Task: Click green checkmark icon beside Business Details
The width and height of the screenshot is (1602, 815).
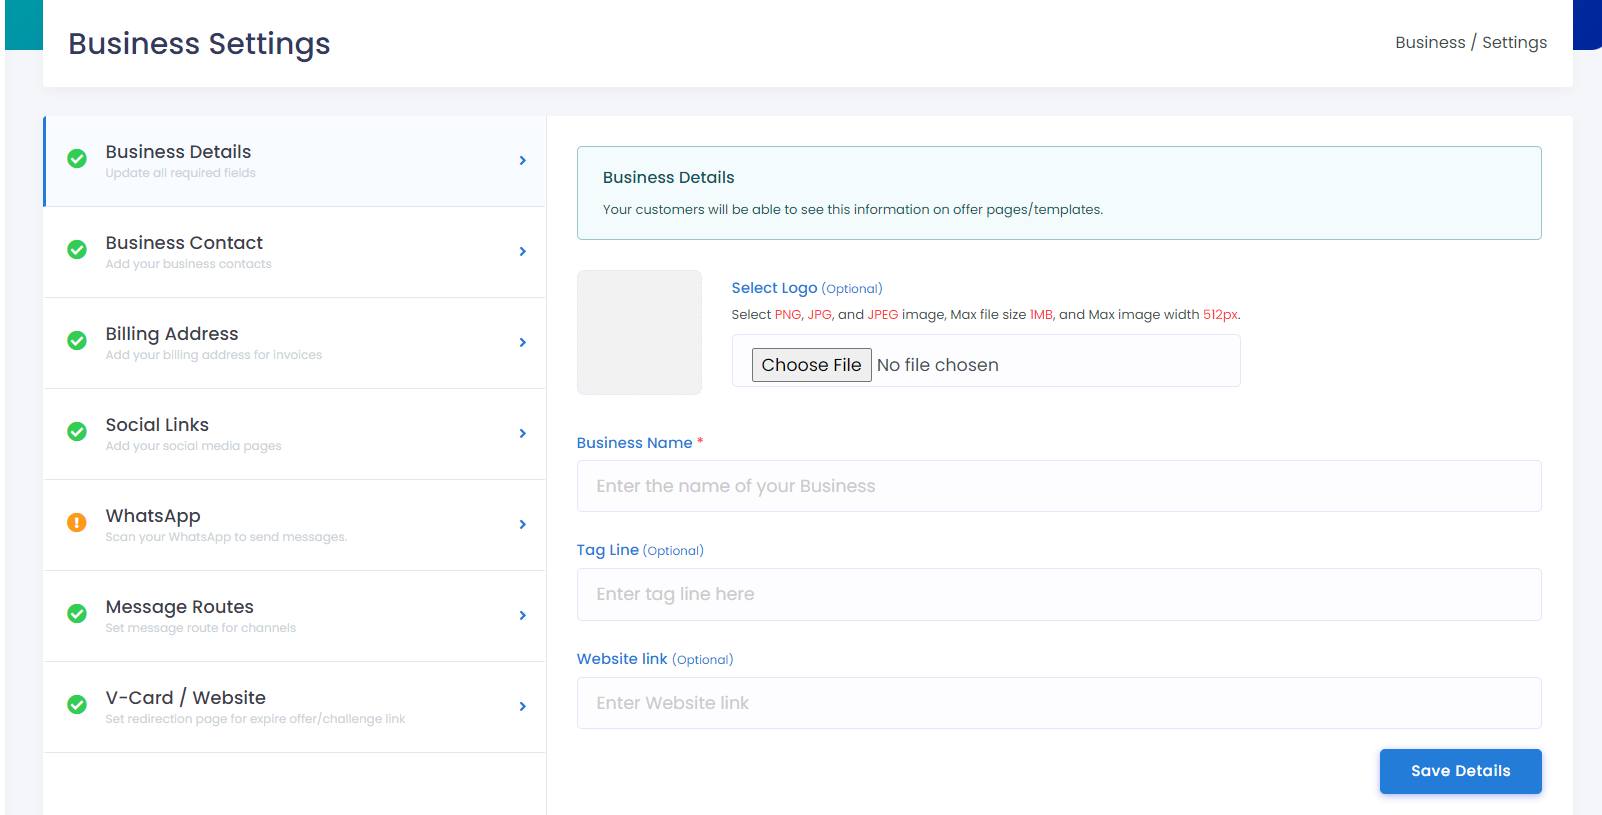Action: coord(77,159)
